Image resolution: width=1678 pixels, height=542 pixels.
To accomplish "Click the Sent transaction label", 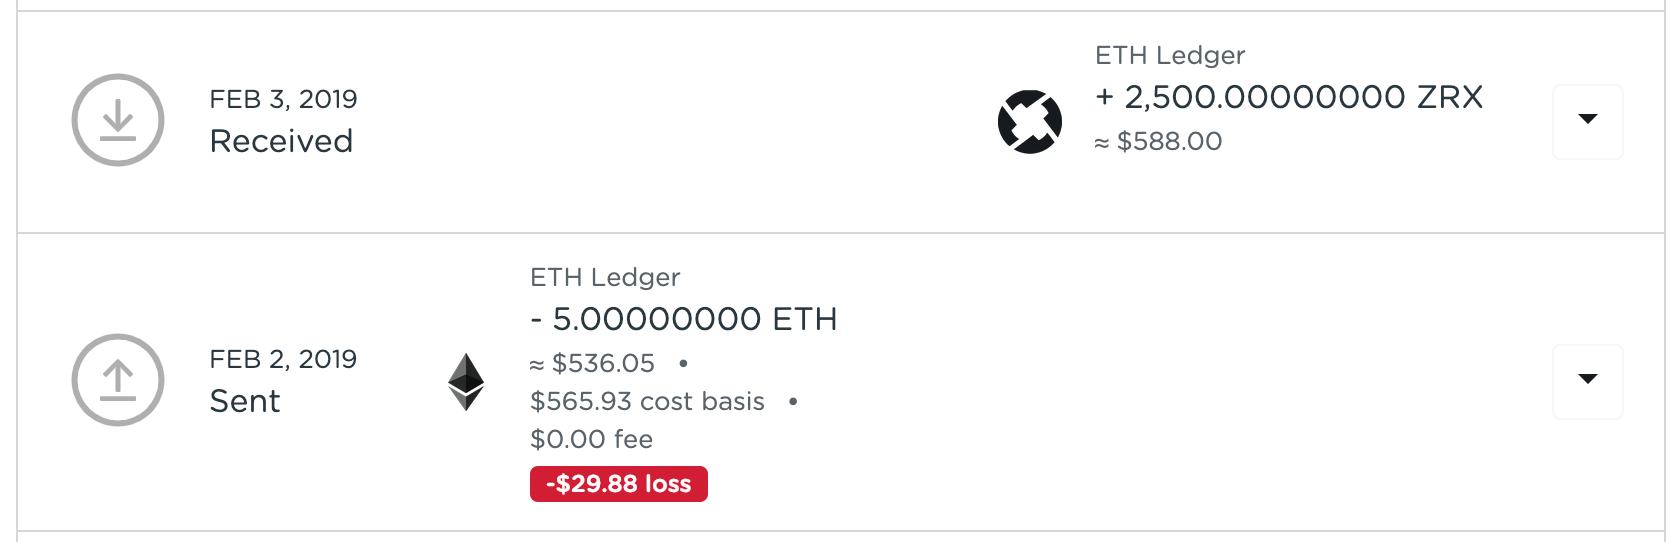I will [245, 401].
